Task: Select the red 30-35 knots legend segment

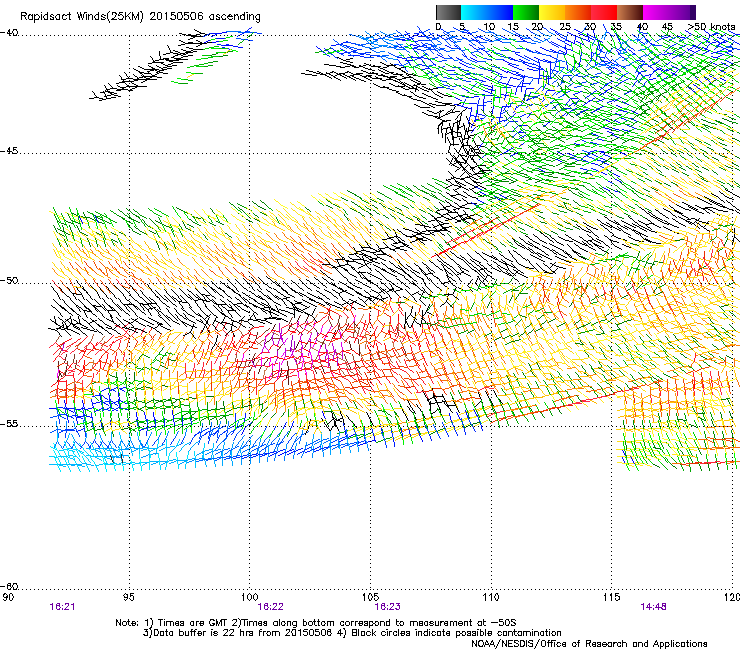Action: pyautogui.click(x=604, y=12)
